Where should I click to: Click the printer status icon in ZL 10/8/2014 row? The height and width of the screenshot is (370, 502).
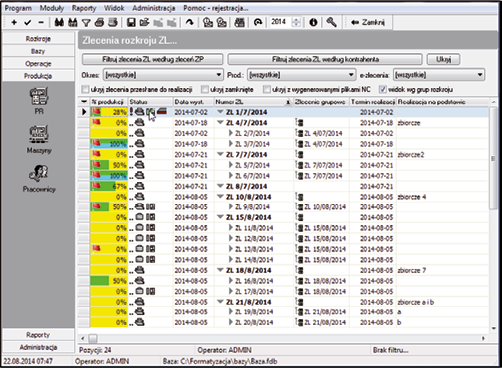[x=140, y=197]
